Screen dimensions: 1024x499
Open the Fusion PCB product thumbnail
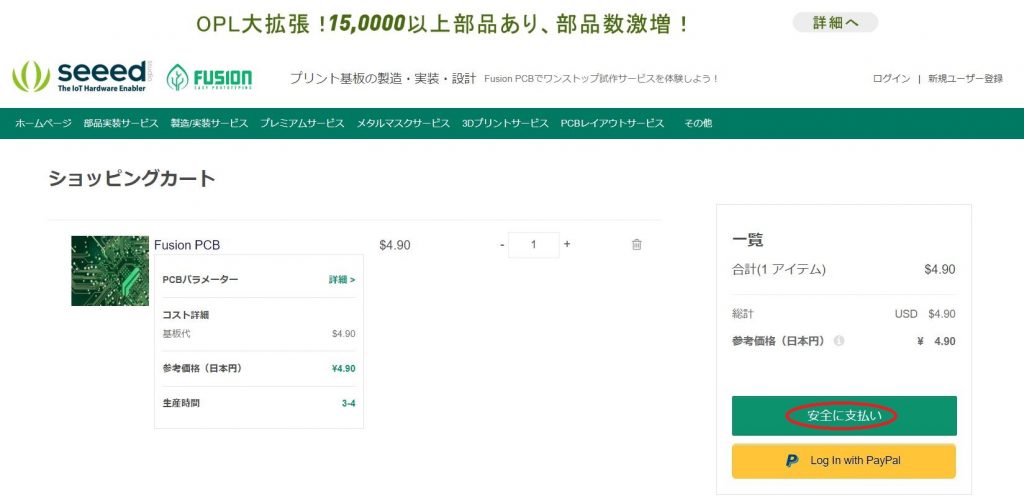110,271
